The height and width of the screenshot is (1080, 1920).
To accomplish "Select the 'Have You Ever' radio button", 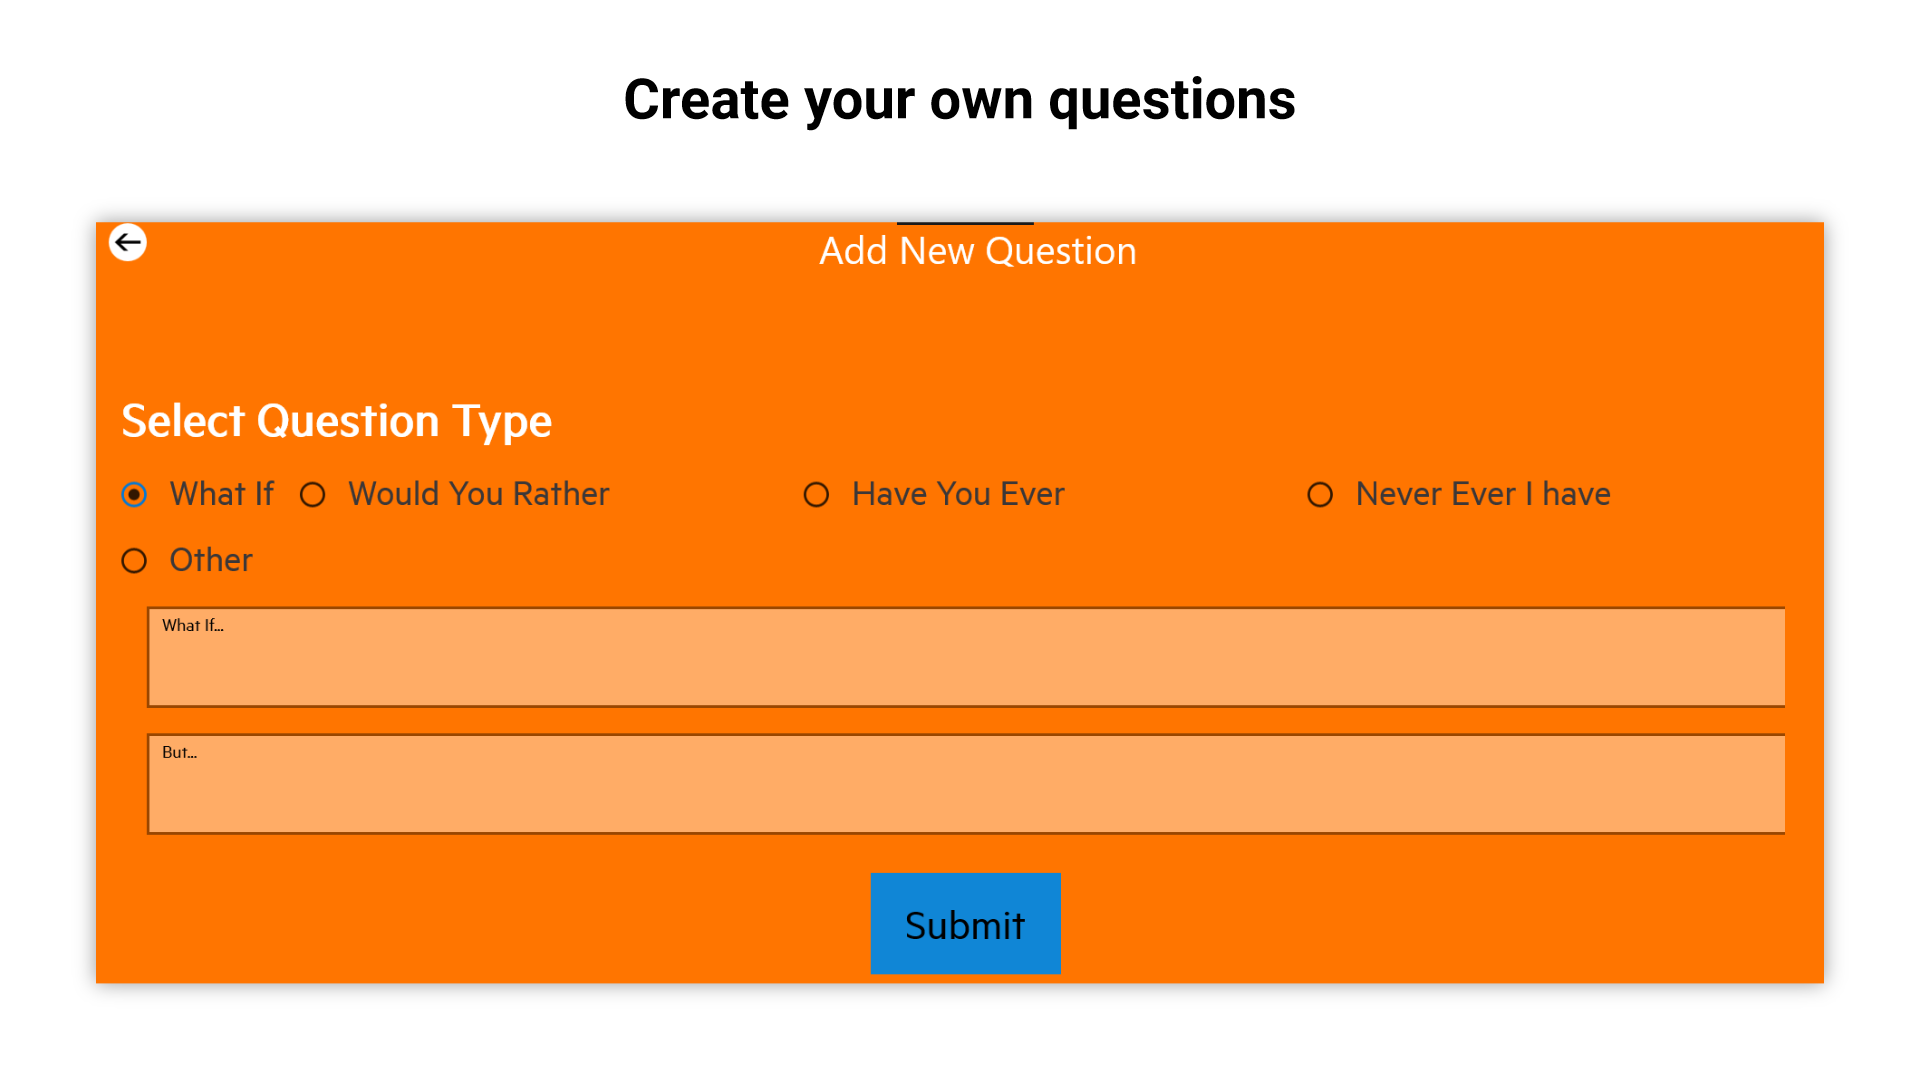I will tap(816, 495).
